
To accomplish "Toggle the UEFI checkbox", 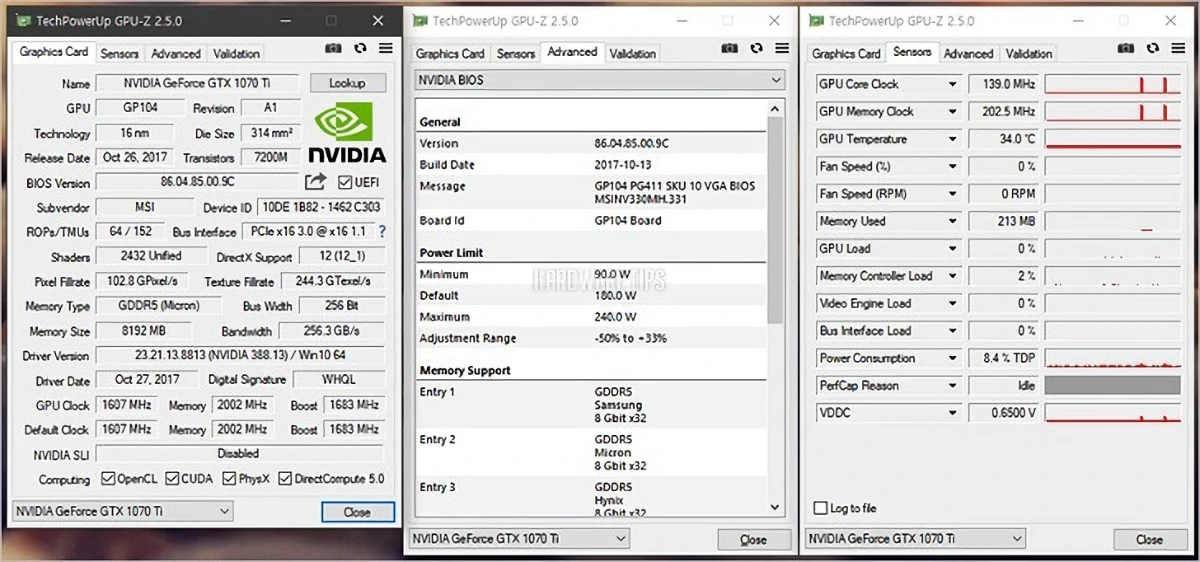I will pyautogui.click(x=345, y=182).
